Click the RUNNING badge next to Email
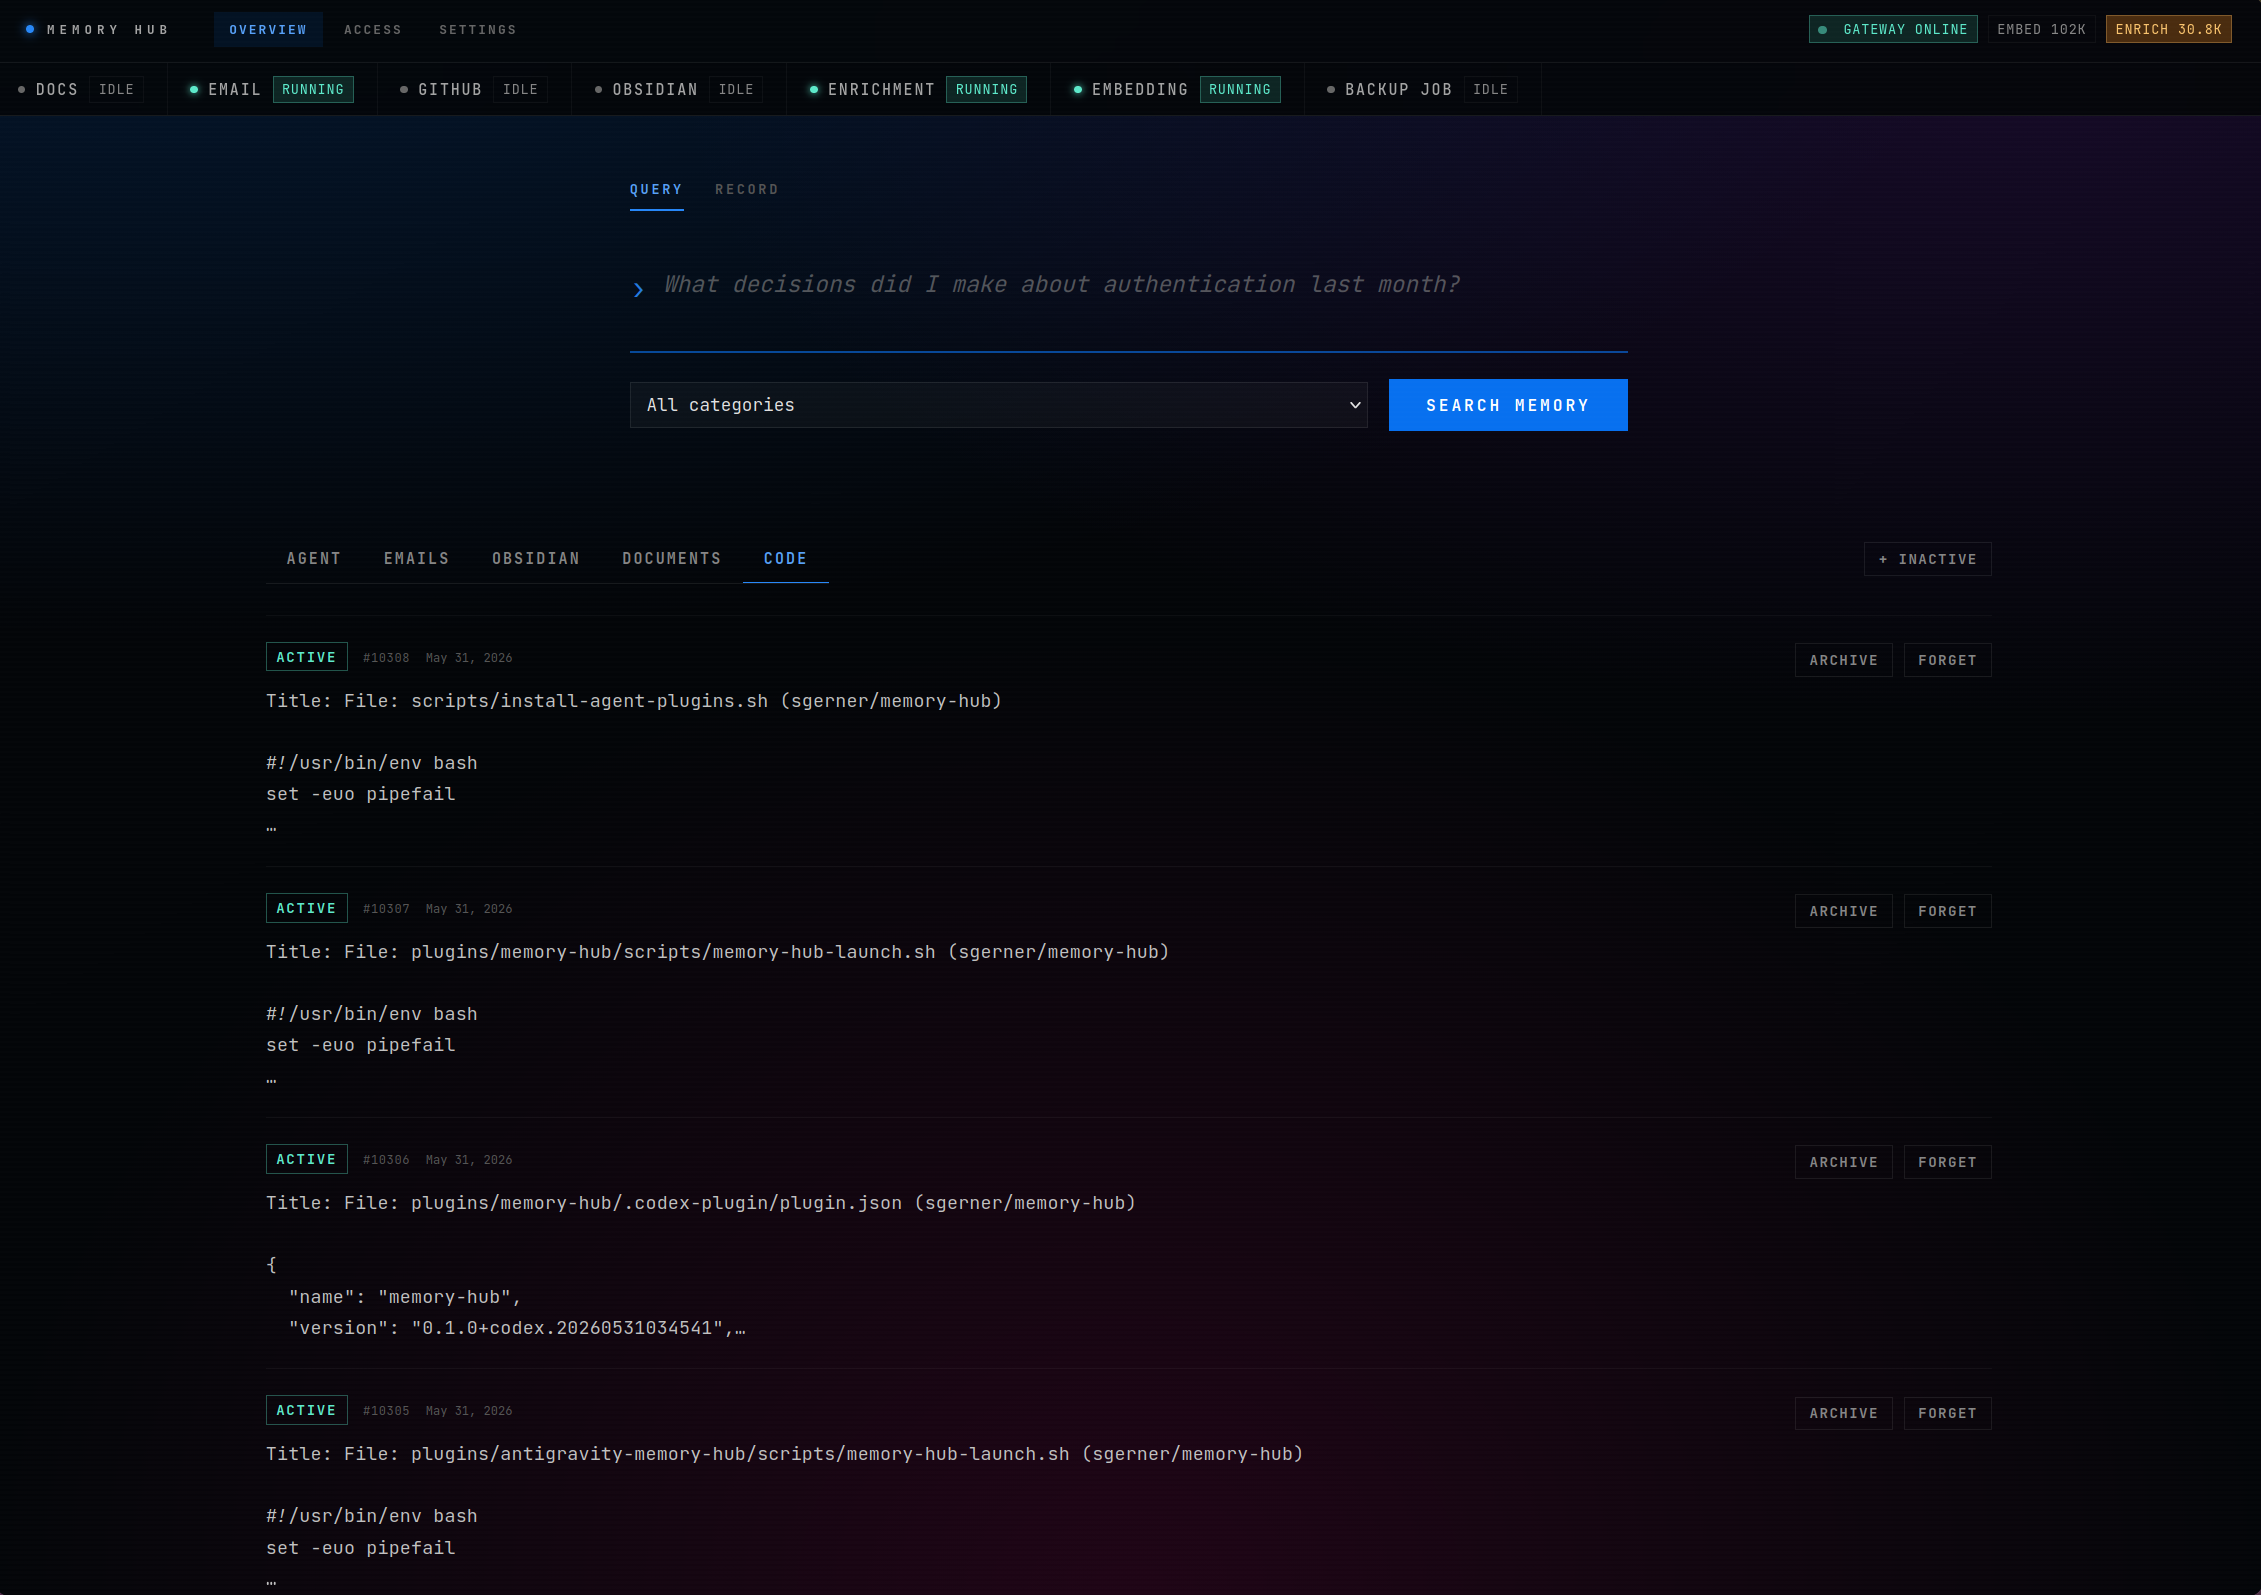The height and width of the screenshot is (1595, 2261). 313,89
